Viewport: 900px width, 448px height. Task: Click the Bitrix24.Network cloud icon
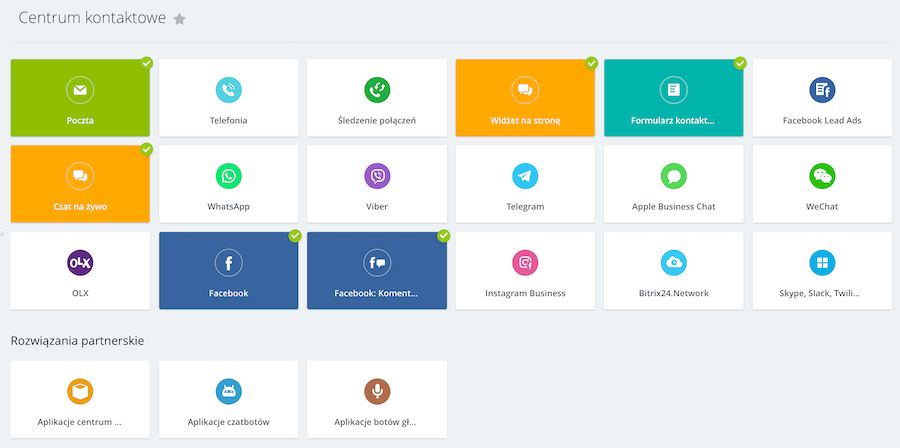click(x=673, y=263)
